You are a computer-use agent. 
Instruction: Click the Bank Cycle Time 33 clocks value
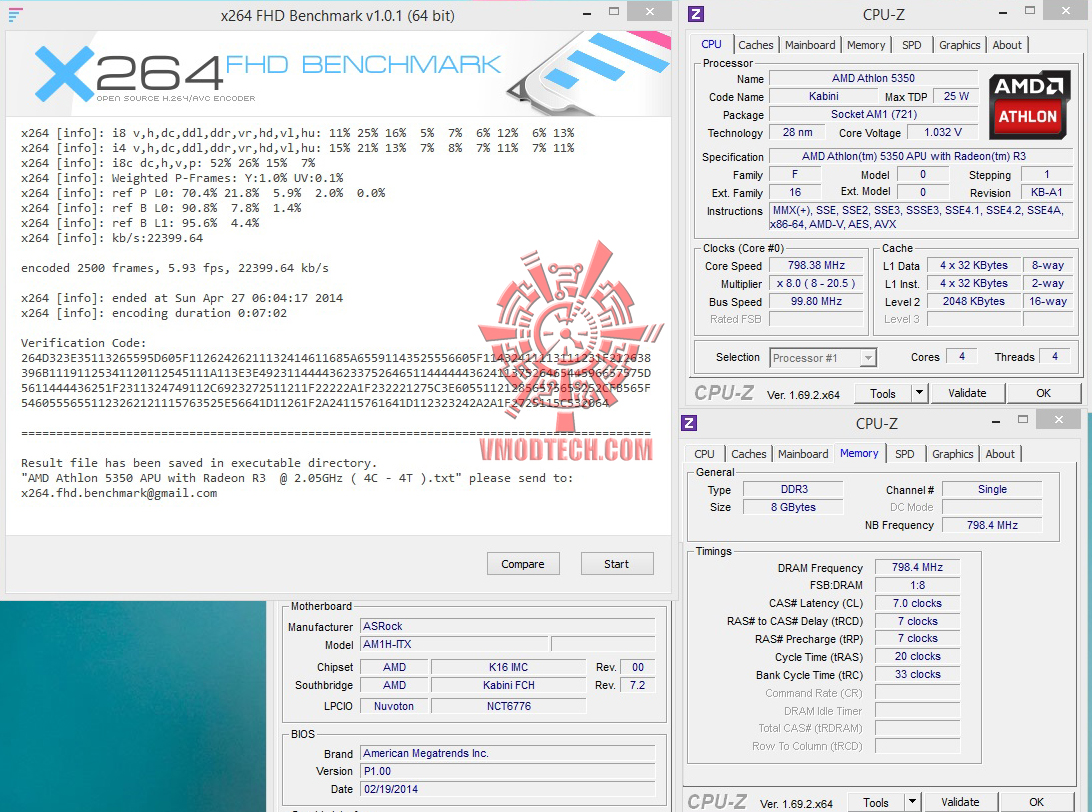click(917, 674)
